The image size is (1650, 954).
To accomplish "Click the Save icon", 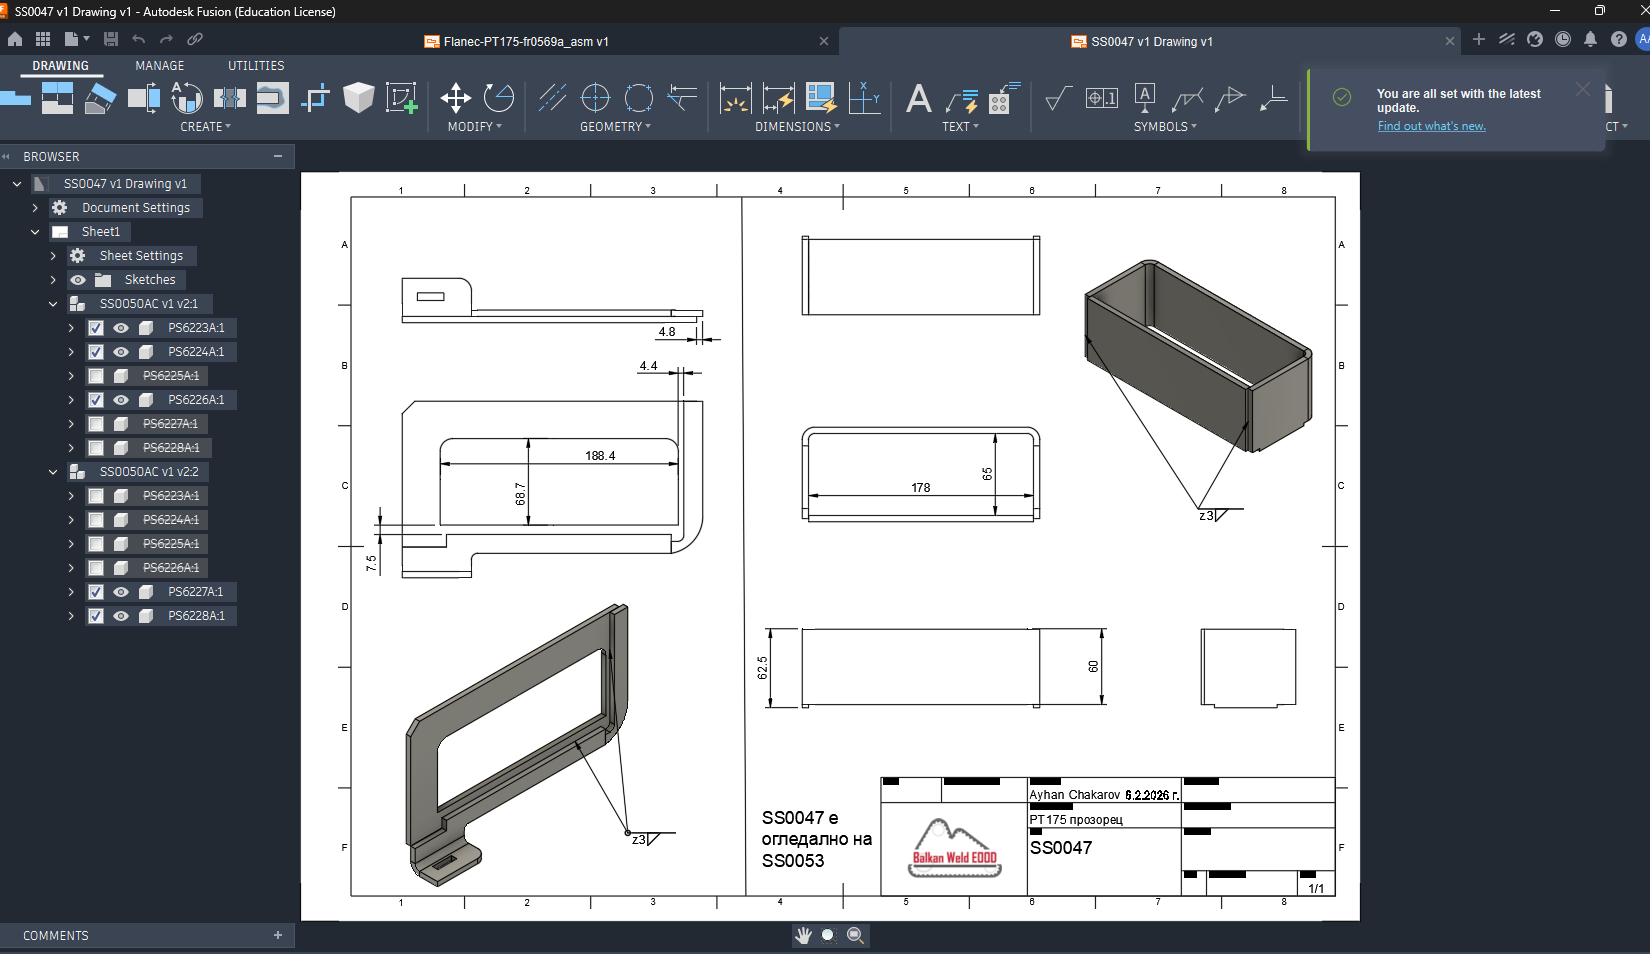I will 111,39.
